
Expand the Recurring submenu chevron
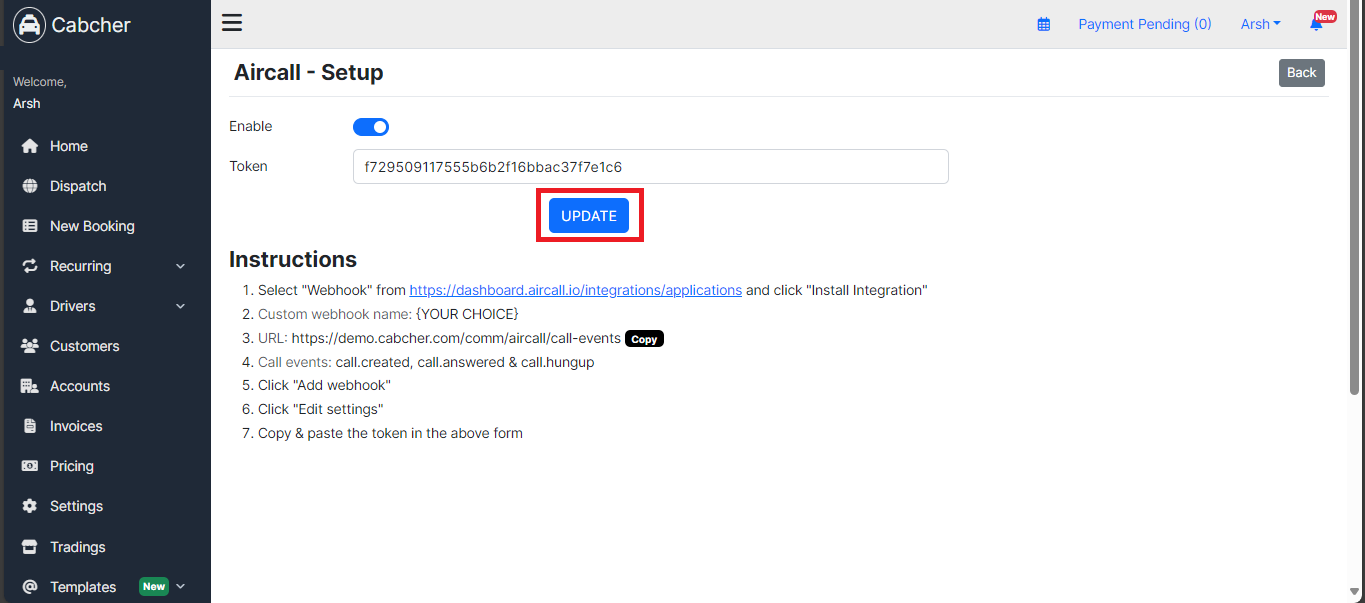[x=181, y=266]
